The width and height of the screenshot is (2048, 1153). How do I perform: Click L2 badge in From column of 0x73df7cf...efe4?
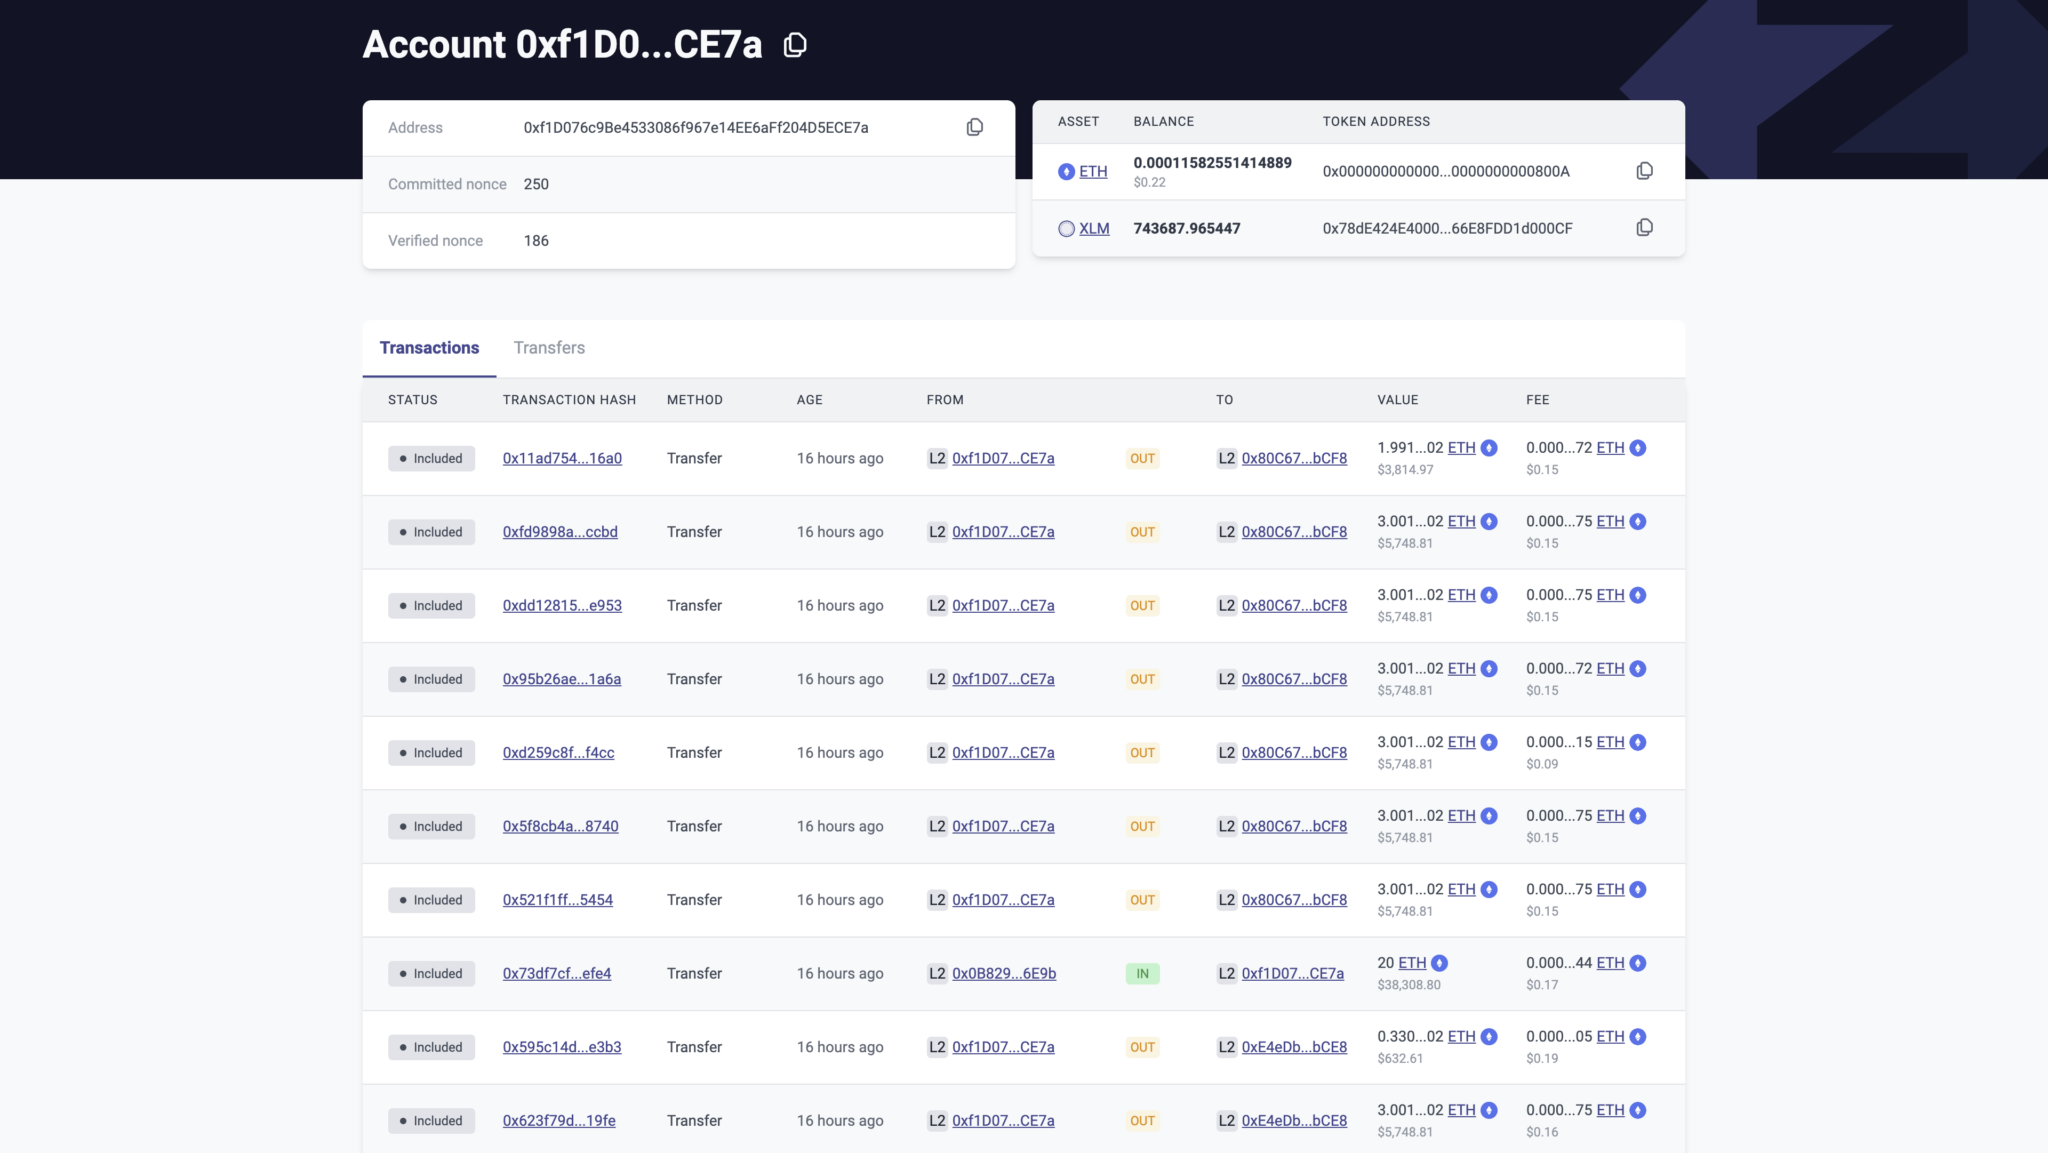pyautogui.click(x=937, y=973)
